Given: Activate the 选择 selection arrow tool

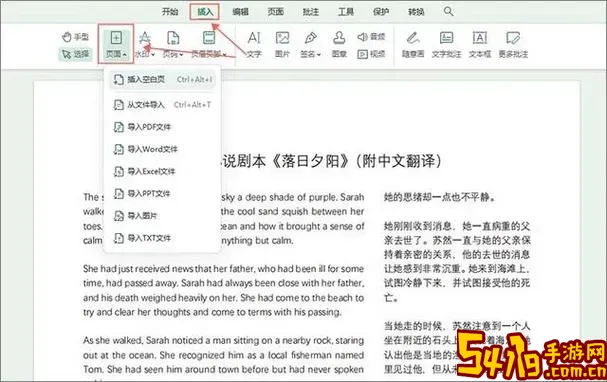Looking at the screenshot, I should click(x=75, y=54).
